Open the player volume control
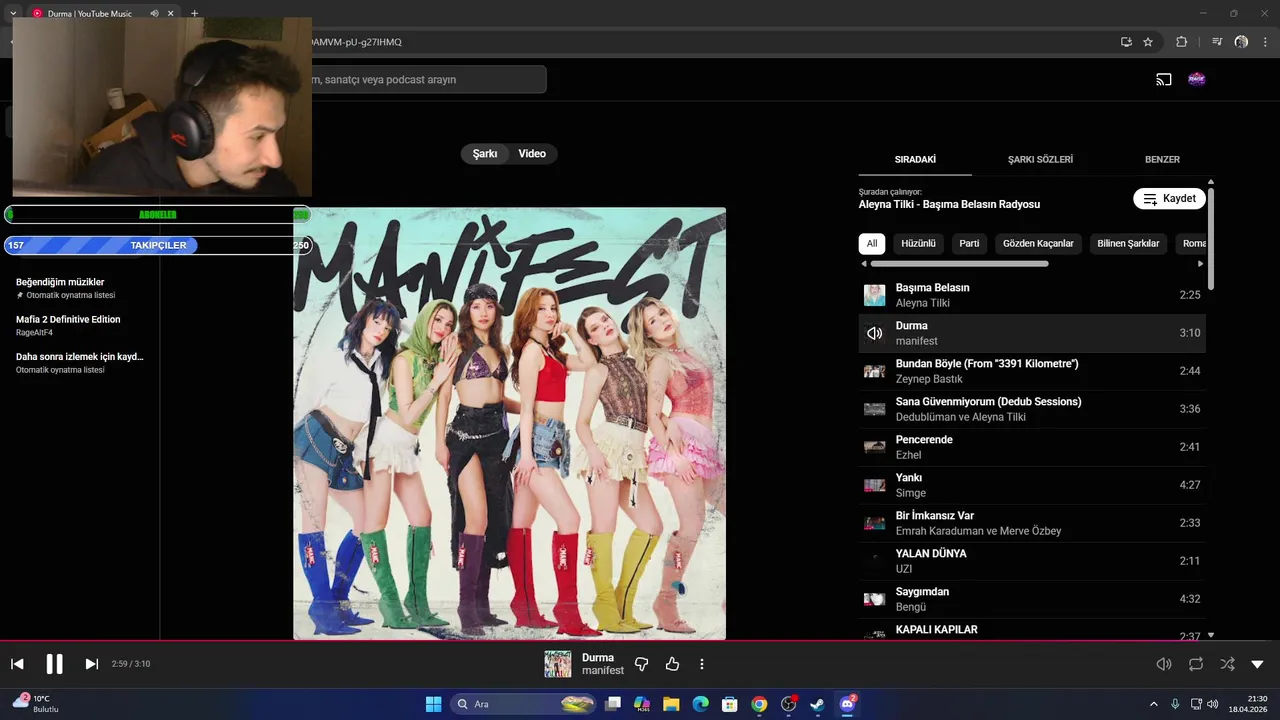 (1164, 664)
